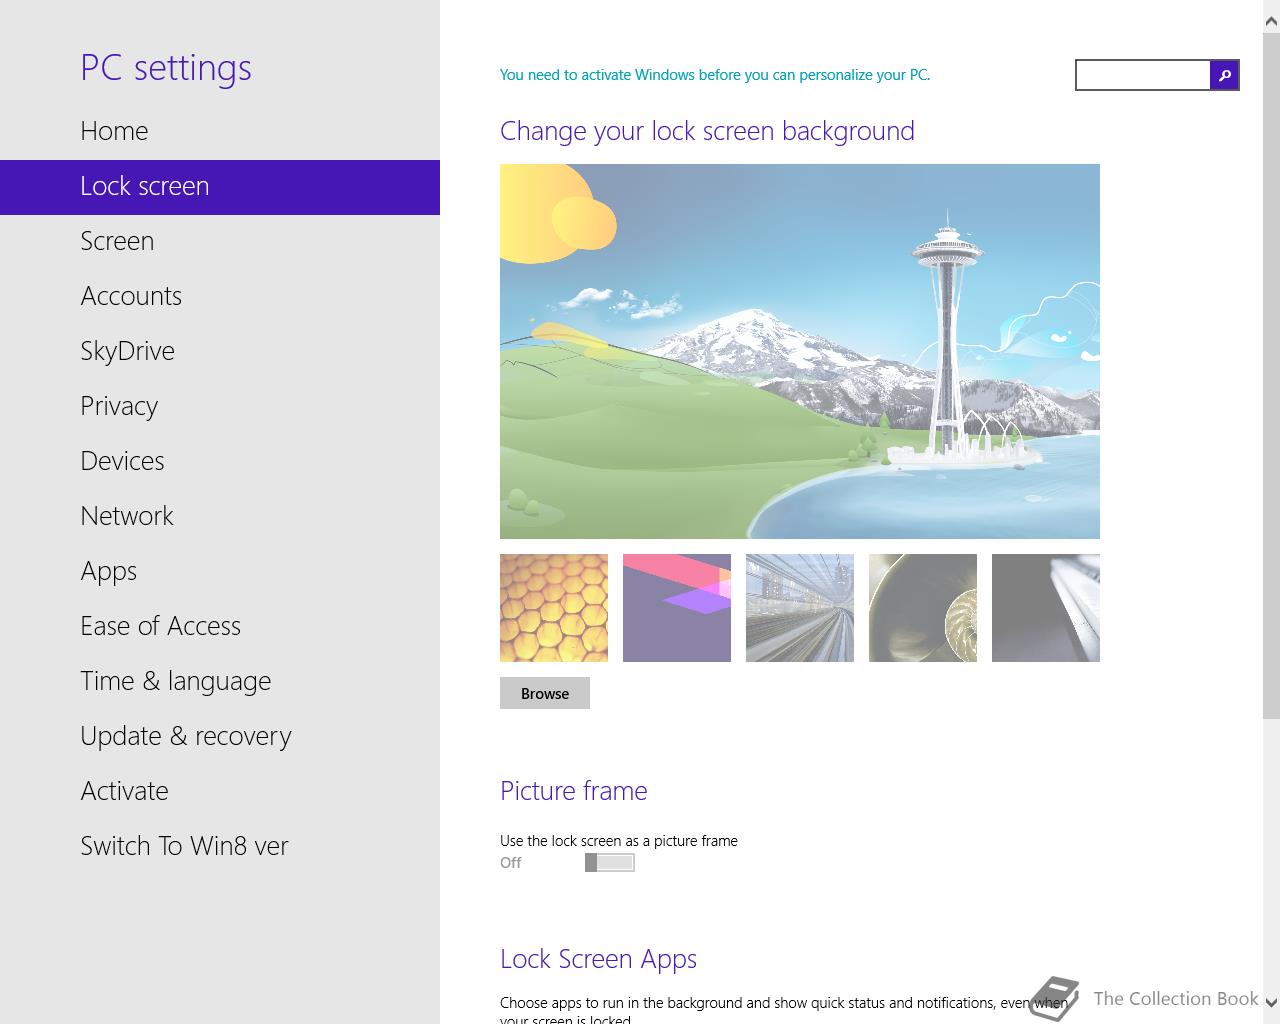Click the PC settings title

166,68
